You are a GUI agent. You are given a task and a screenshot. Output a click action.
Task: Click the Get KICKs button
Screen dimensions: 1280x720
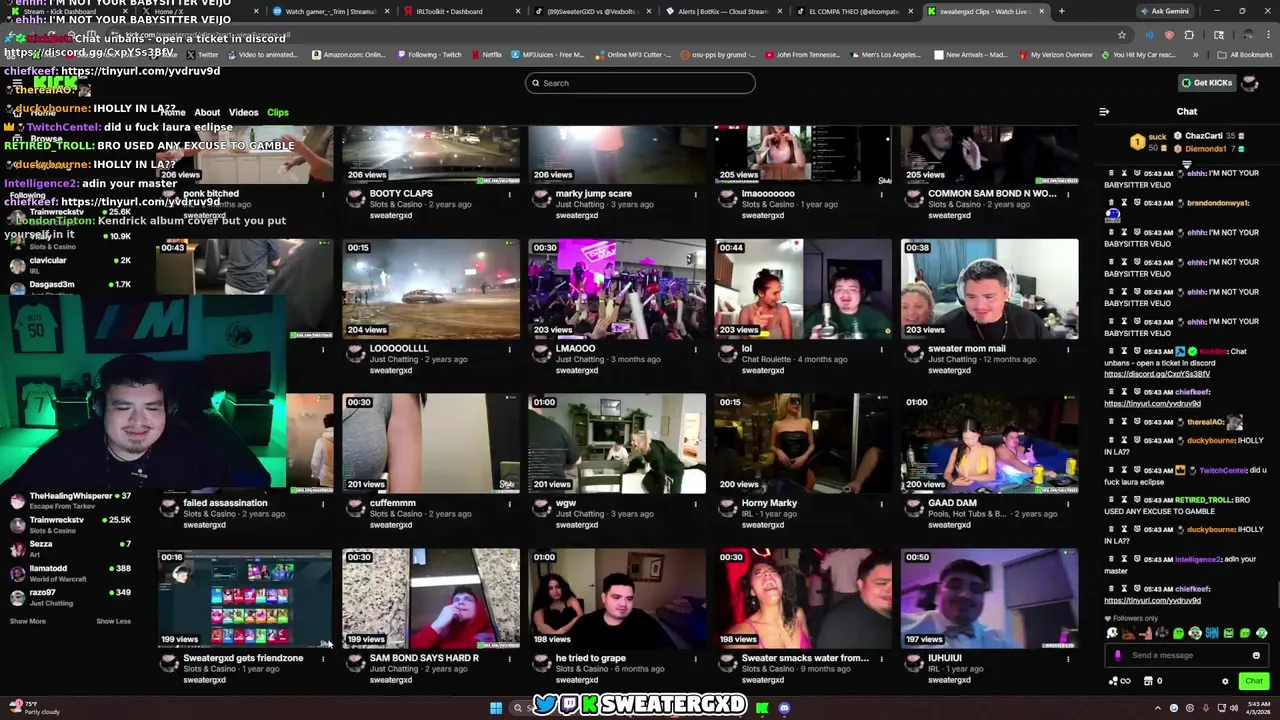pyautogui.click(x=1206, y=83)
